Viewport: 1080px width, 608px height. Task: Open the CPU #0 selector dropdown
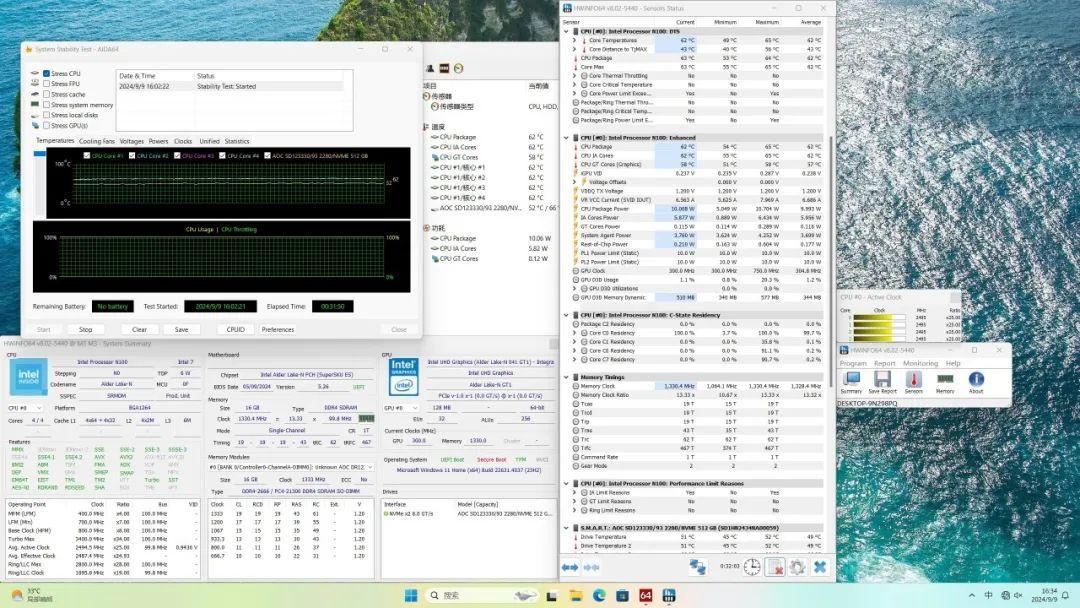point(26,408)
